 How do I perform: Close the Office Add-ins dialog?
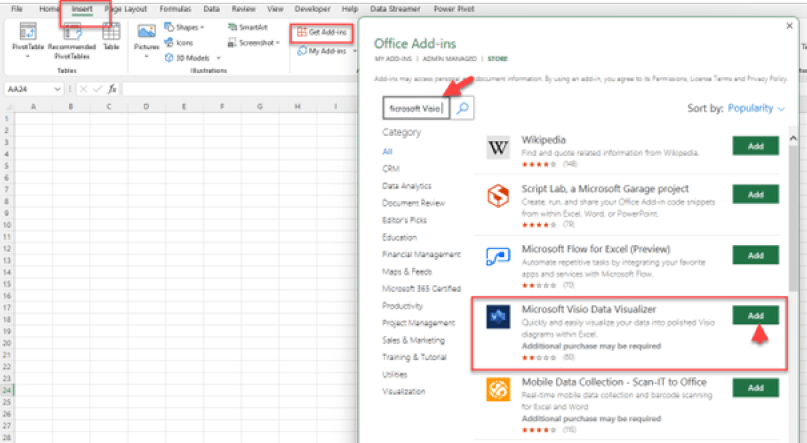(790, 26)
